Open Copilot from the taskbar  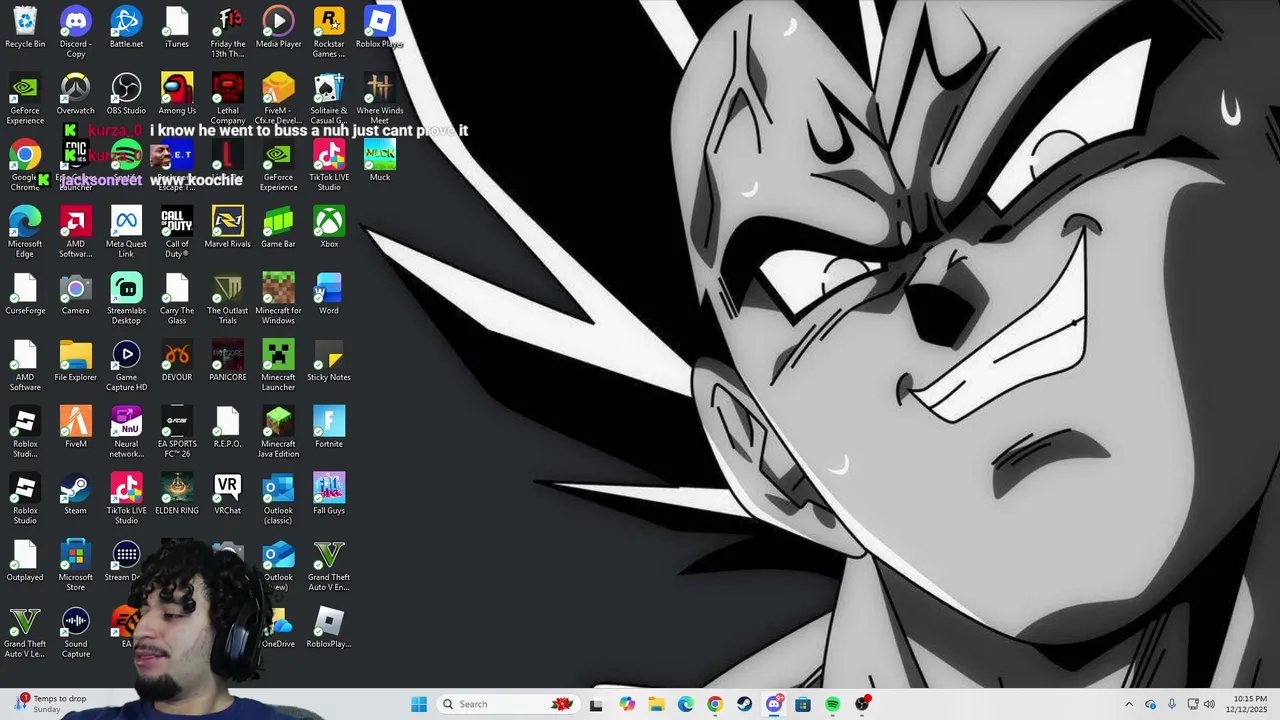pos(626,704)
